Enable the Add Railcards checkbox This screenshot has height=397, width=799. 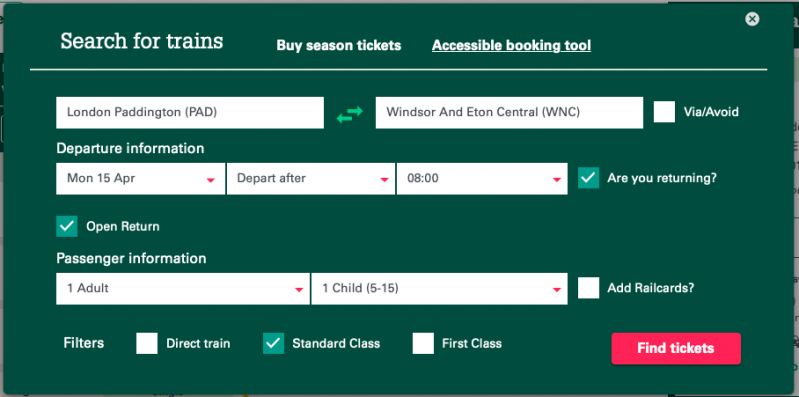pos(589,288)
